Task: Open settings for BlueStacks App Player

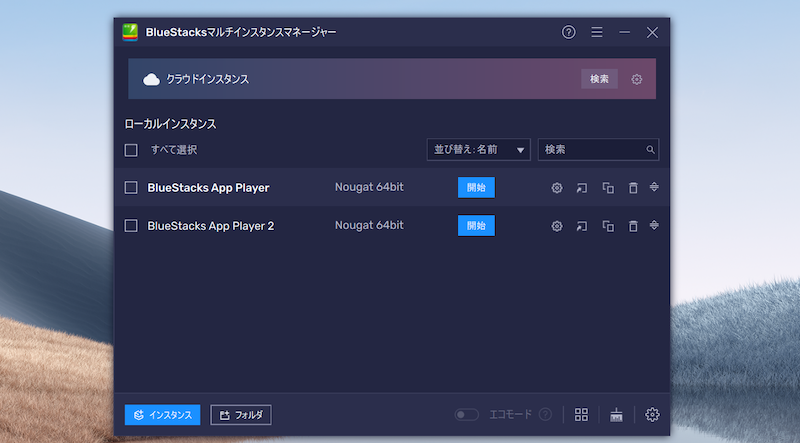Action: [x=557, y=188]
